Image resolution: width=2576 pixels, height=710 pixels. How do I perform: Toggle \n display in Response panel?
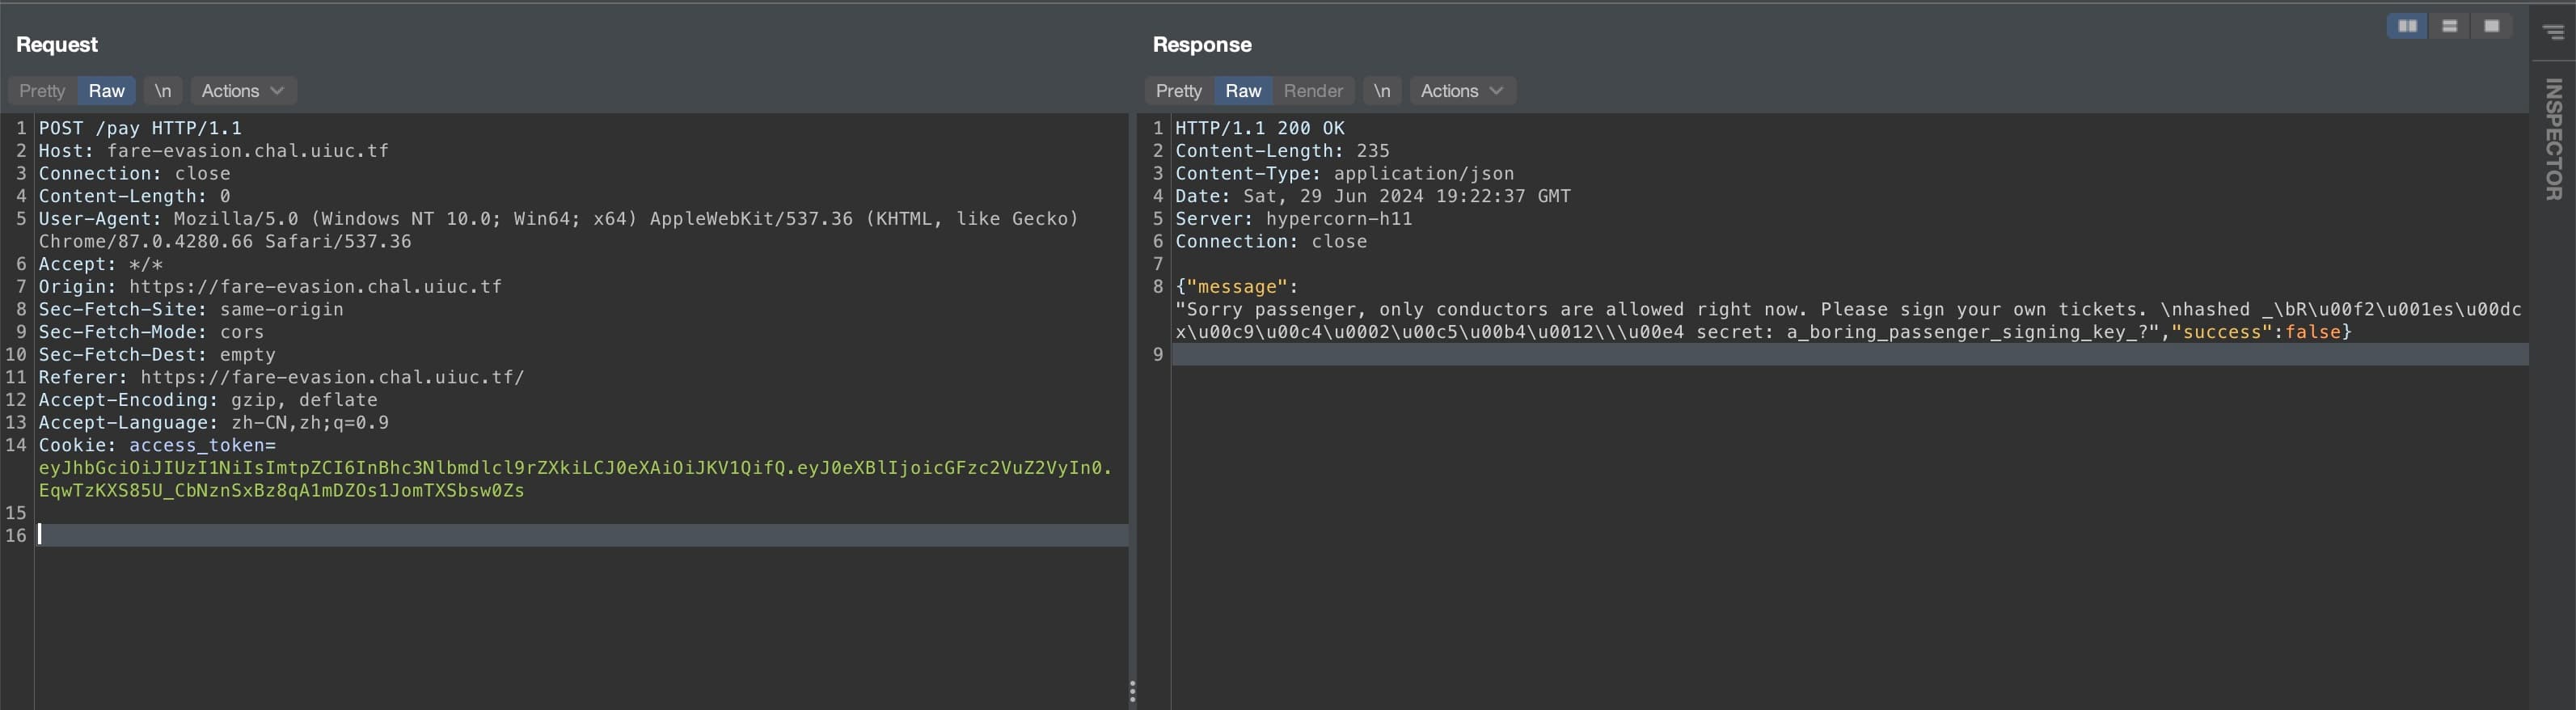pos(1381,91)
